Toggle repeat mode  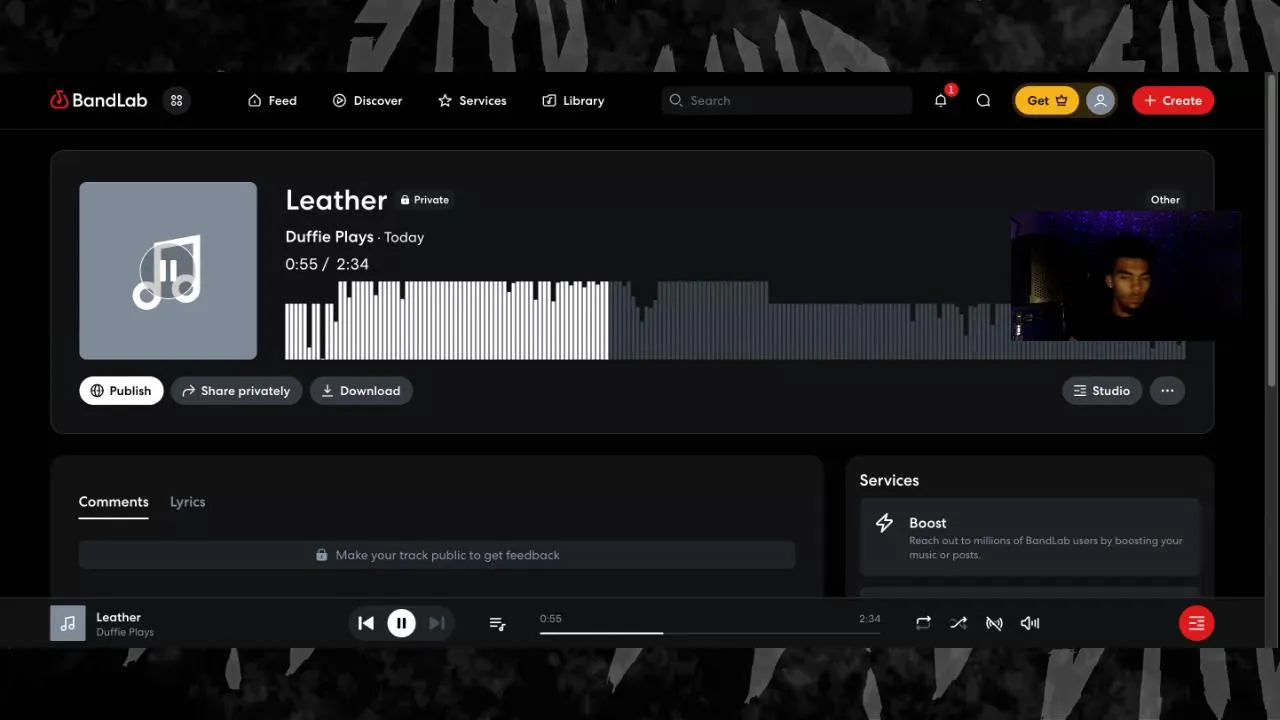tap(923, 623)
